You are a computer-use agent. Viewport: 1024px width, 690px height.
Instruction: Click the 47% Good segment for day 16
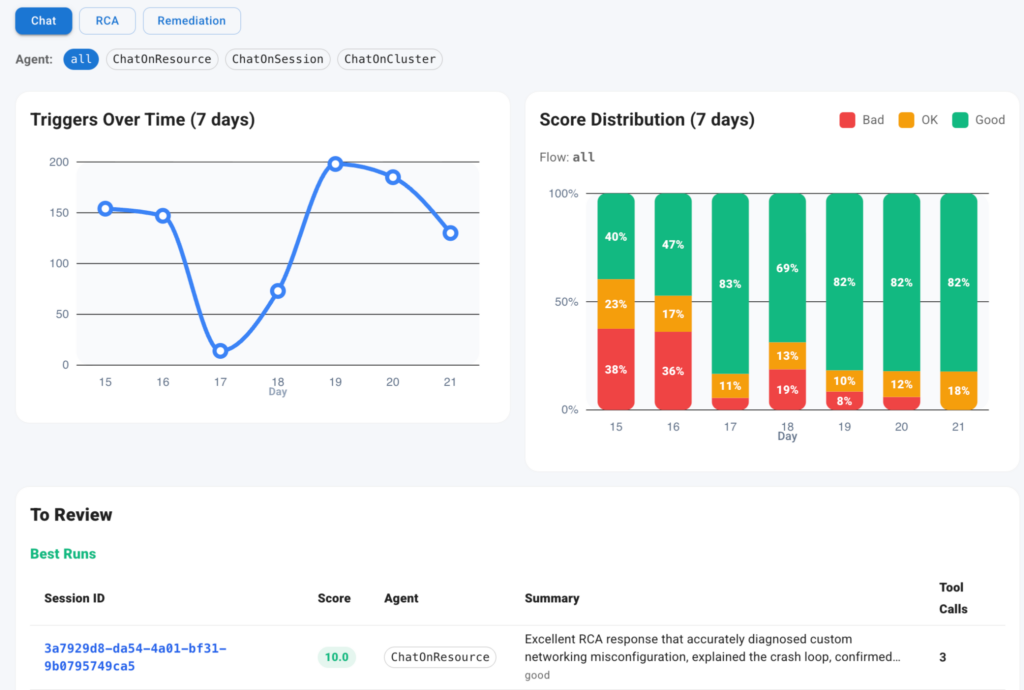tap(673, 245)
